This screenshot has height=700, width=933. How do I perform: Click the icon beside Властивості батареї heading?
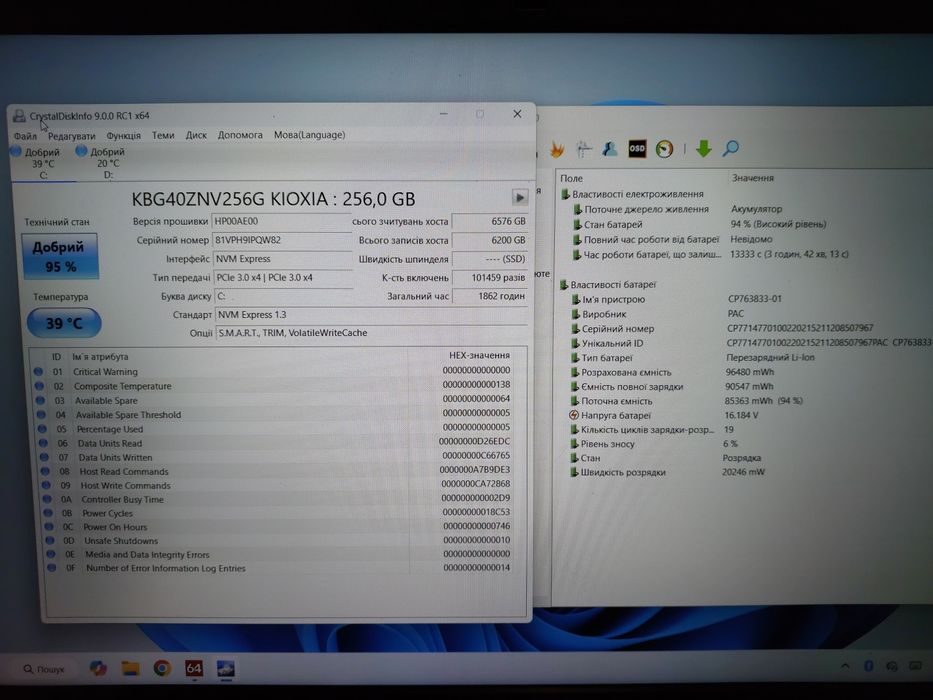[564, 285]
